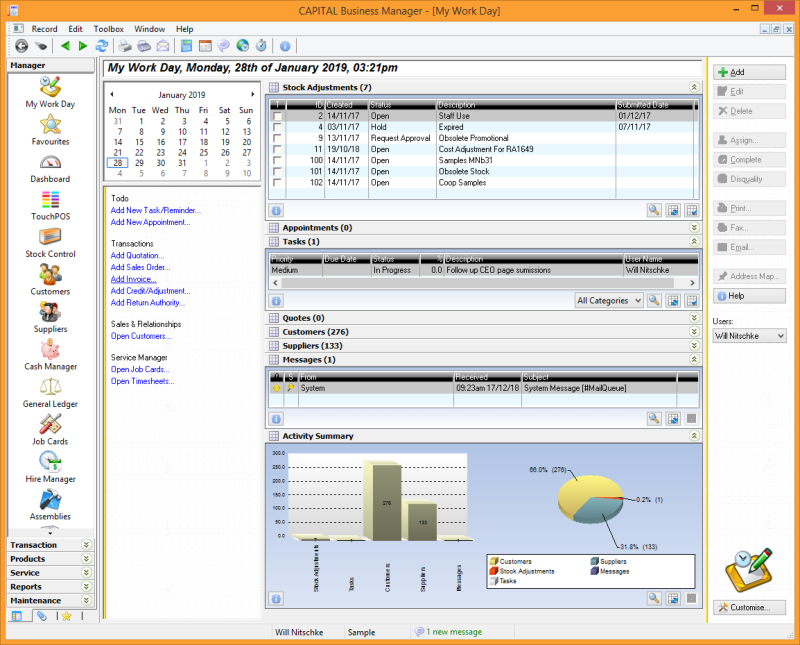The image size is (800, 645).
Task: Tick checkbox for Obsolete Stock row
Action: pos(277,171)
